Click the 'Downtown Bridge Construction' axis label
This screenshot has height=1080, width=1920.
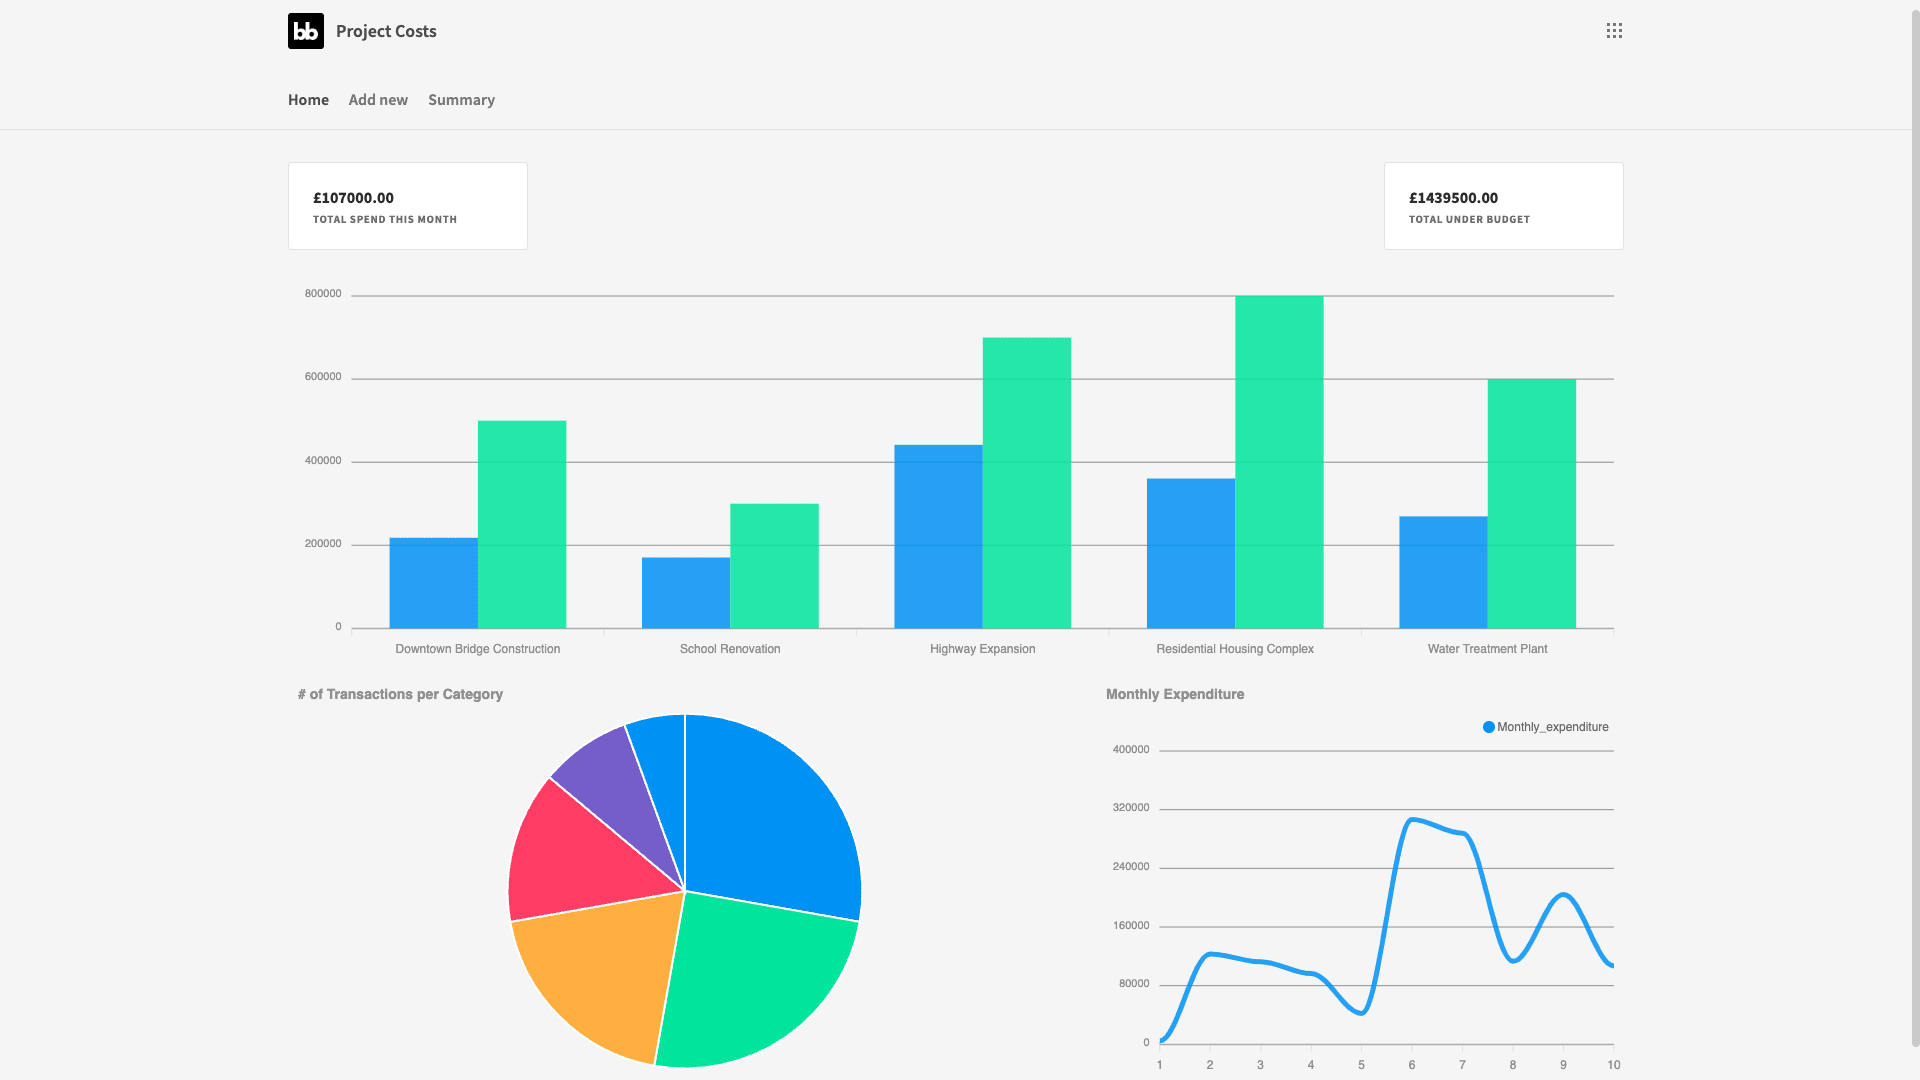477,649
